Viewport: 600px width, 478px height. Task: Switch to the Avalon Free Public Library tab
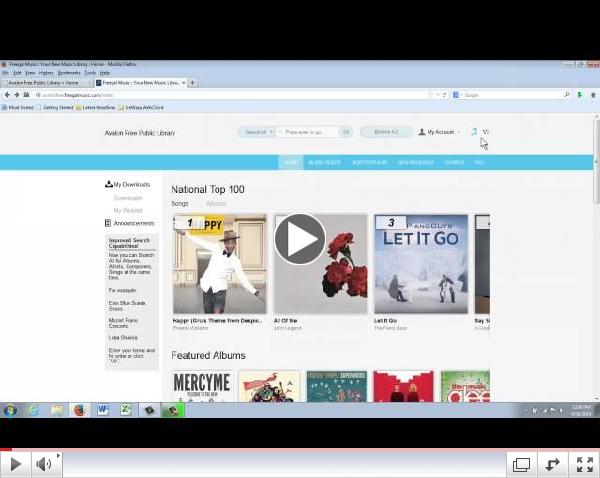[x=47, y=83]
